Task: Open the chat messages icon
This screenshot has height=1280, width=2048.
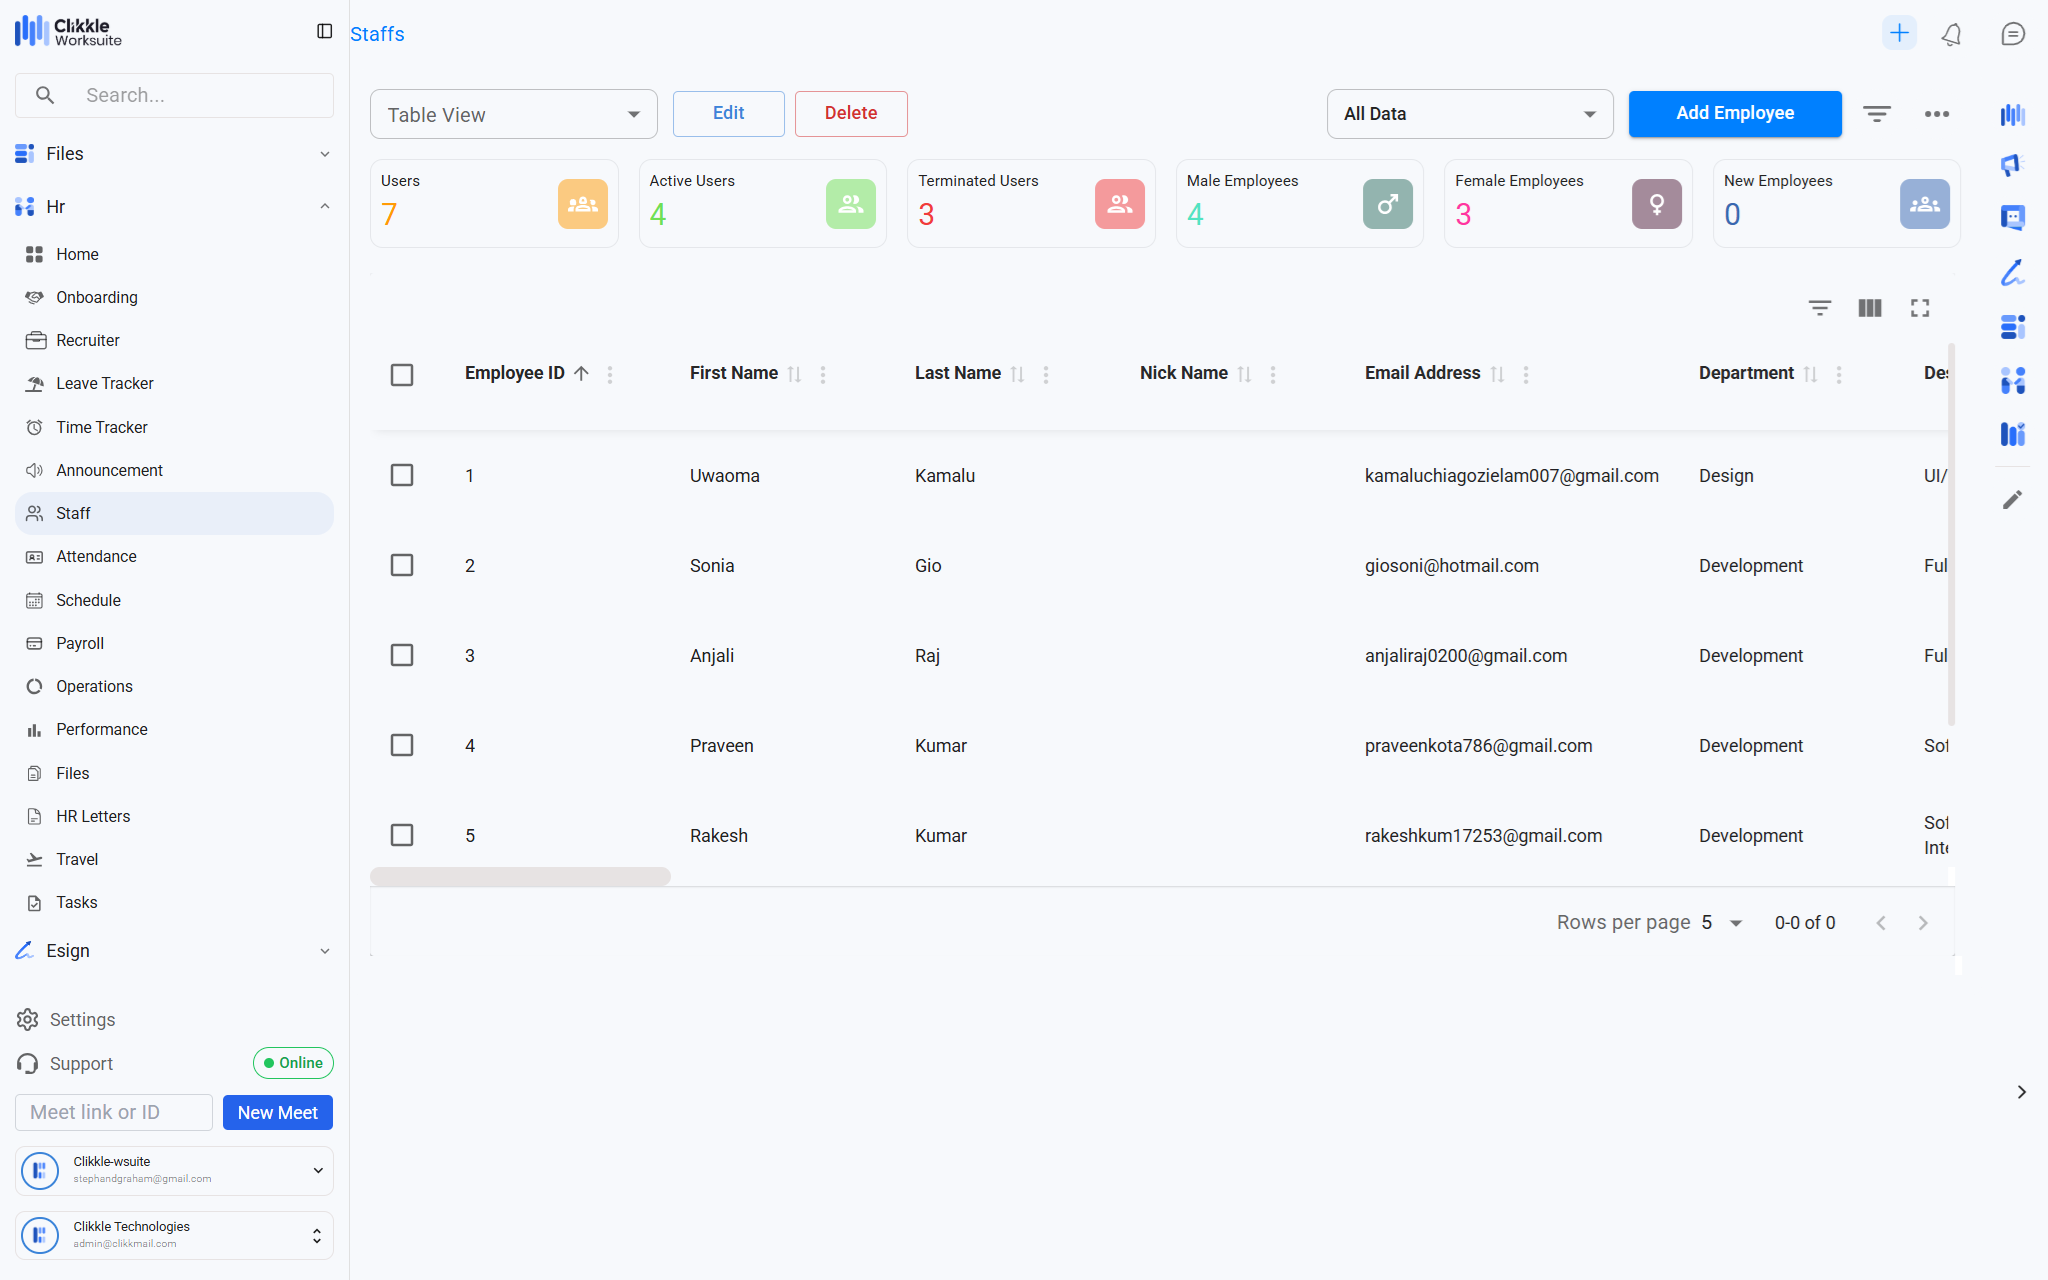Action: tap(2012, 34)
